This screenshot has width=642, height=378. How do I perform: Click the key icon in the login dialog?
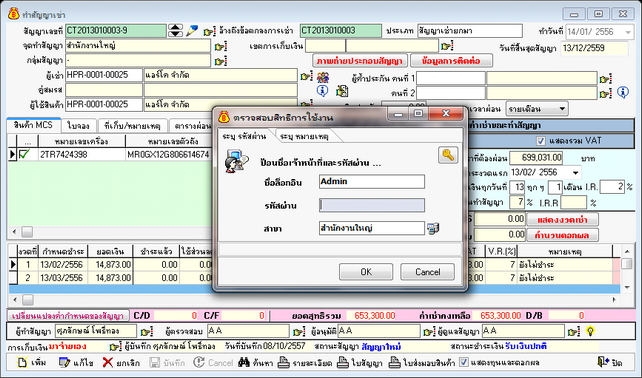448,155
